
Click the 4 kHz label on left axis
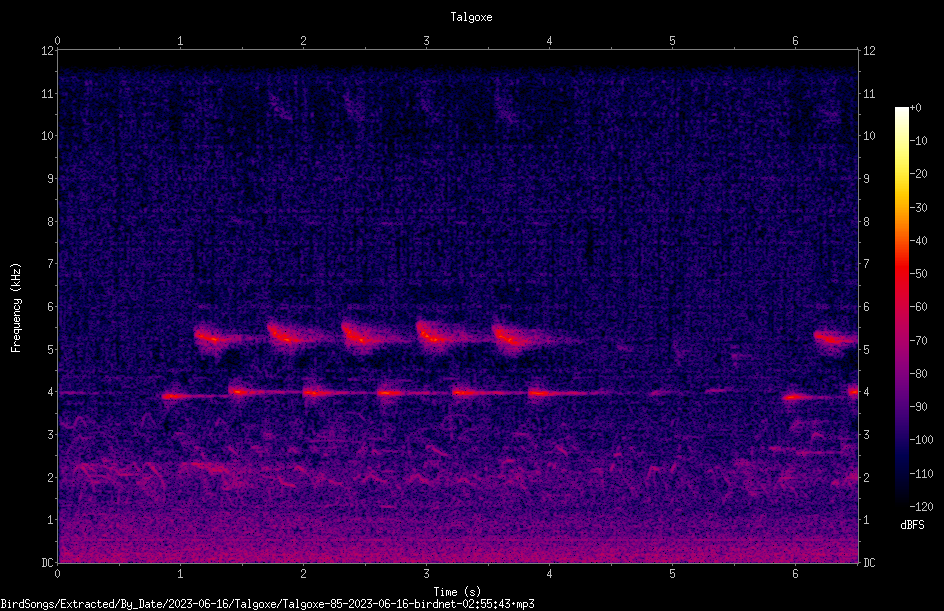click(x=50, y=392)
